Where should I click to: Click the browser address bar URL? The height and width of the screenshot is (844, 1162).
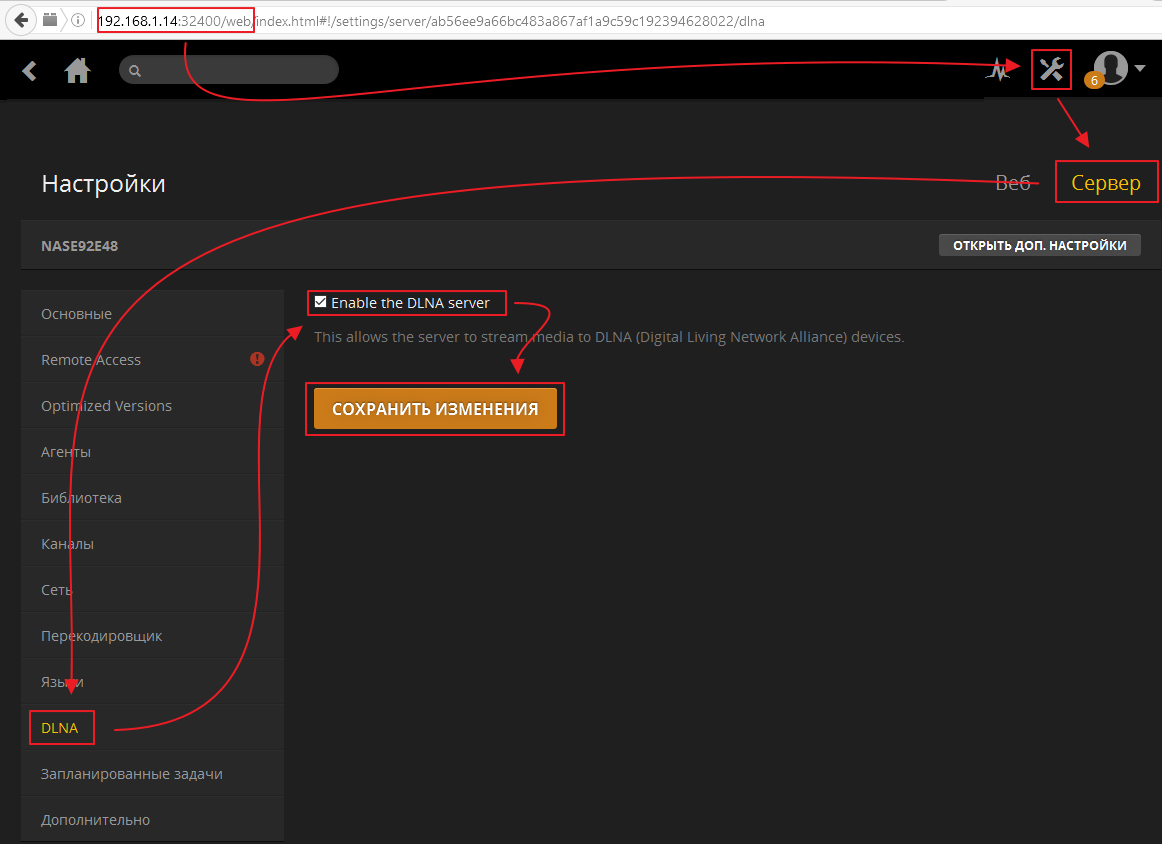(x=431, y=21)
